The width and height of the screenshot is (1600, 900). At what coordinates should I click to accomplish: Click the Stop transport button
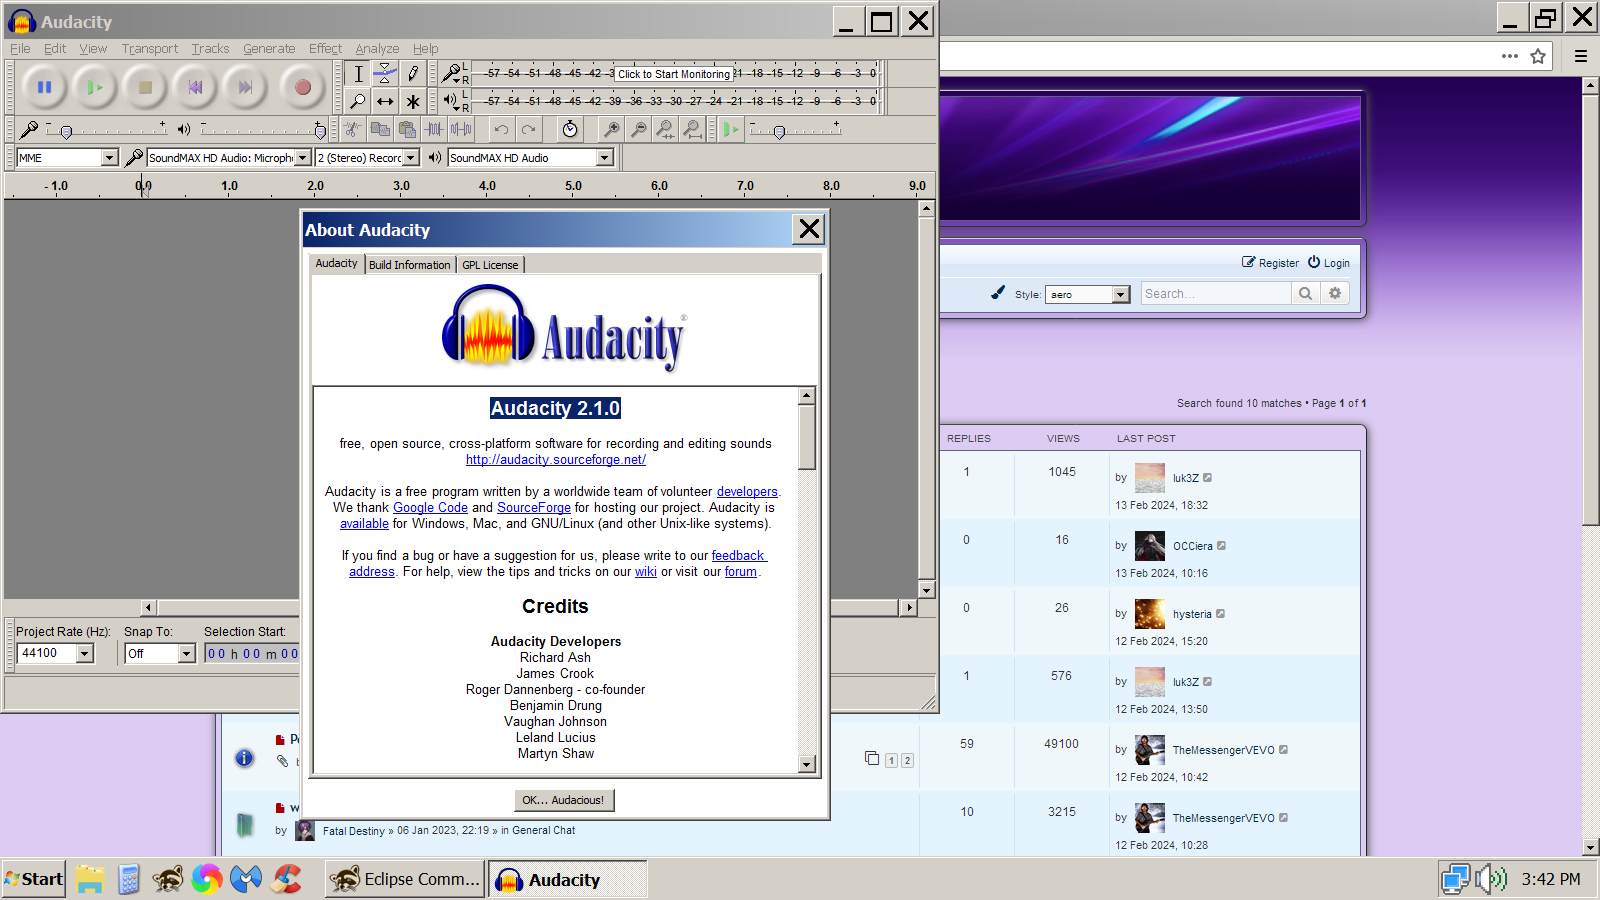pyautogui.click(x=145, y=88)
